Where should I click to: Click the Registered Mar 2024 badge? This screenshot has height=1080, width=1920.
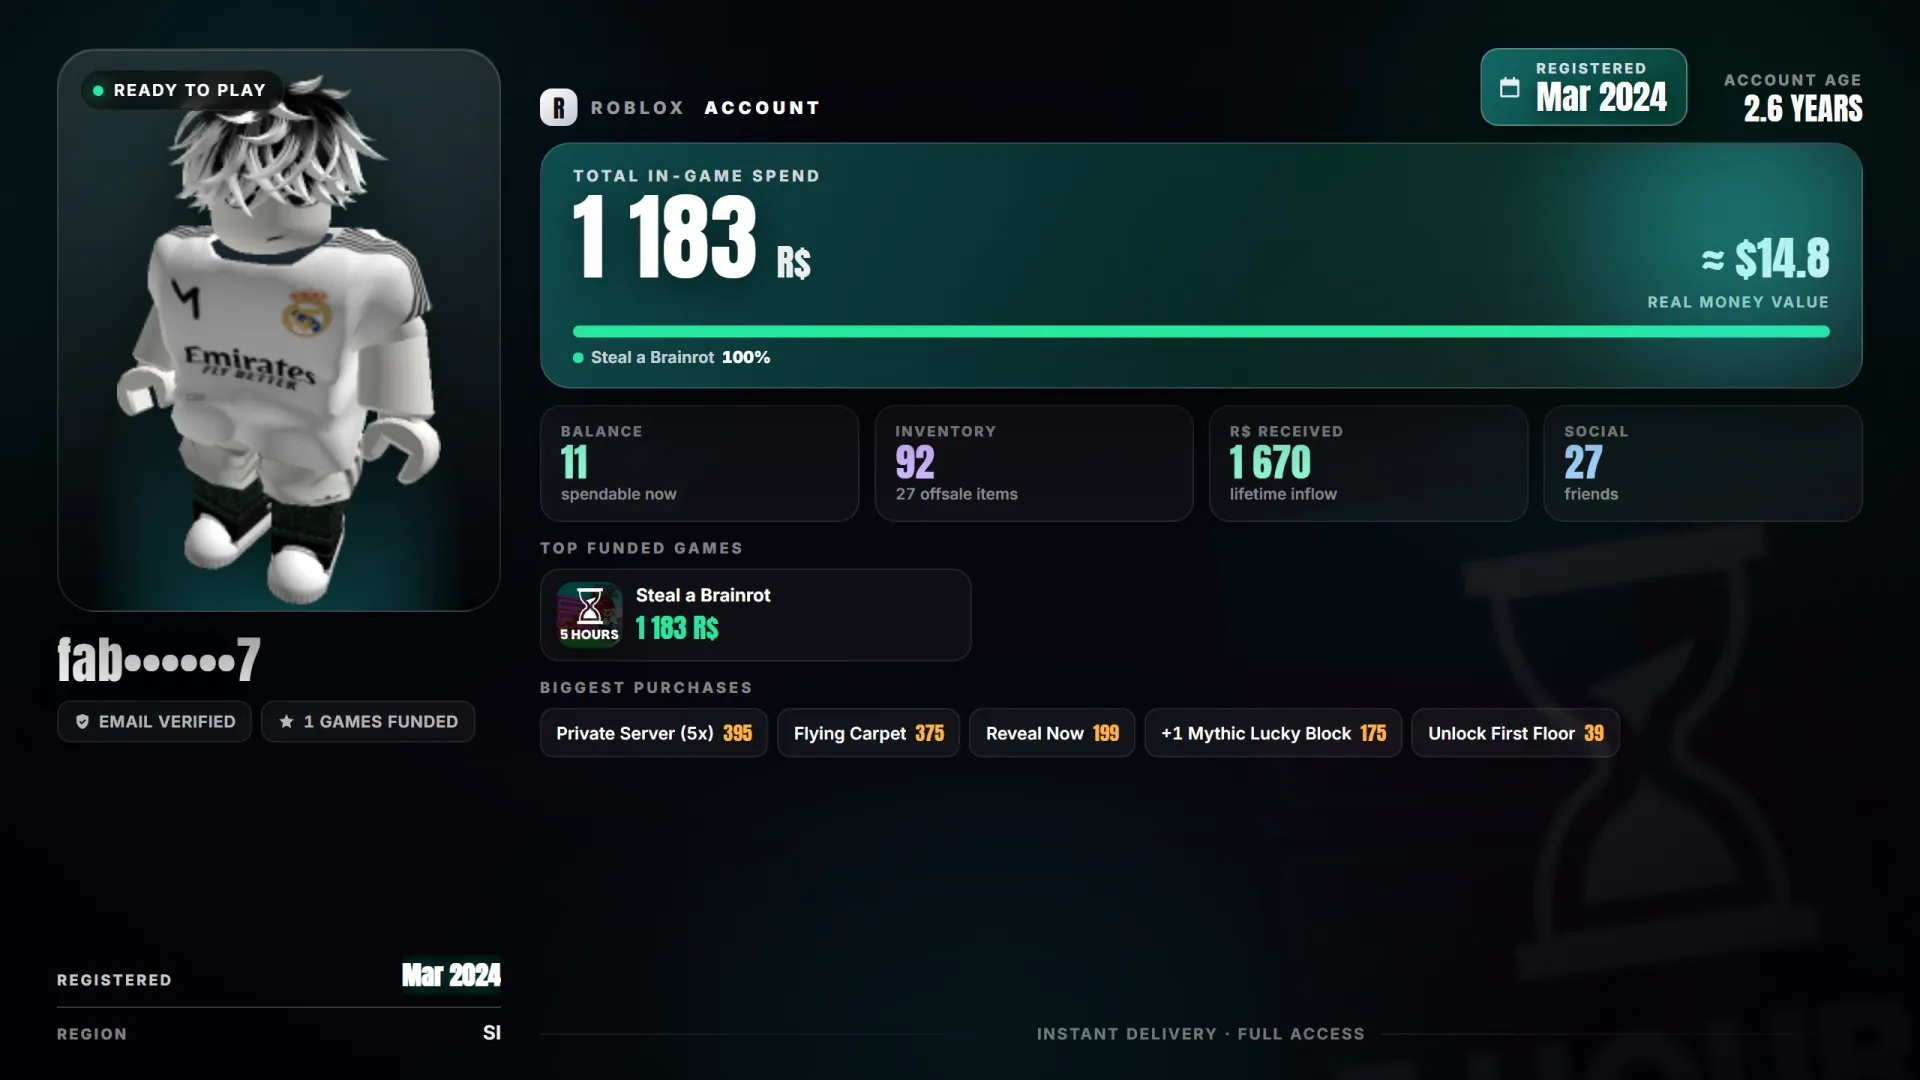[1583, 87]
